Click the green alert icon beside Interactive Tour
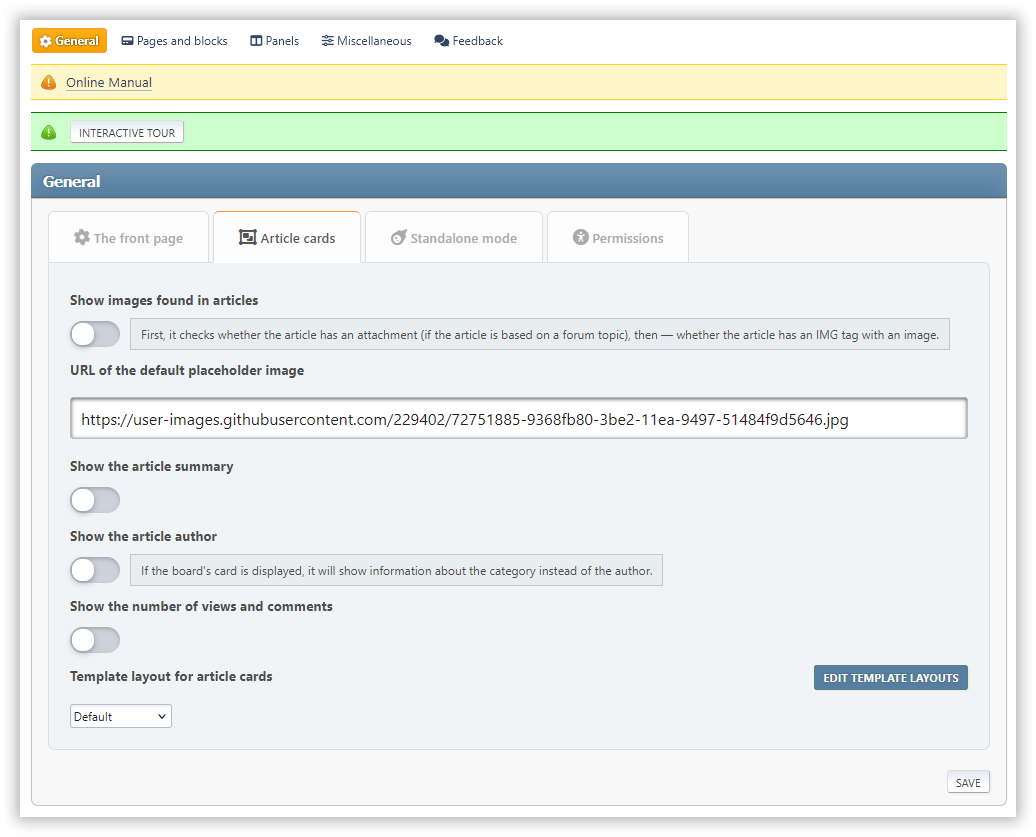This screenshot has width=1036, height=837. click(49, 133)
